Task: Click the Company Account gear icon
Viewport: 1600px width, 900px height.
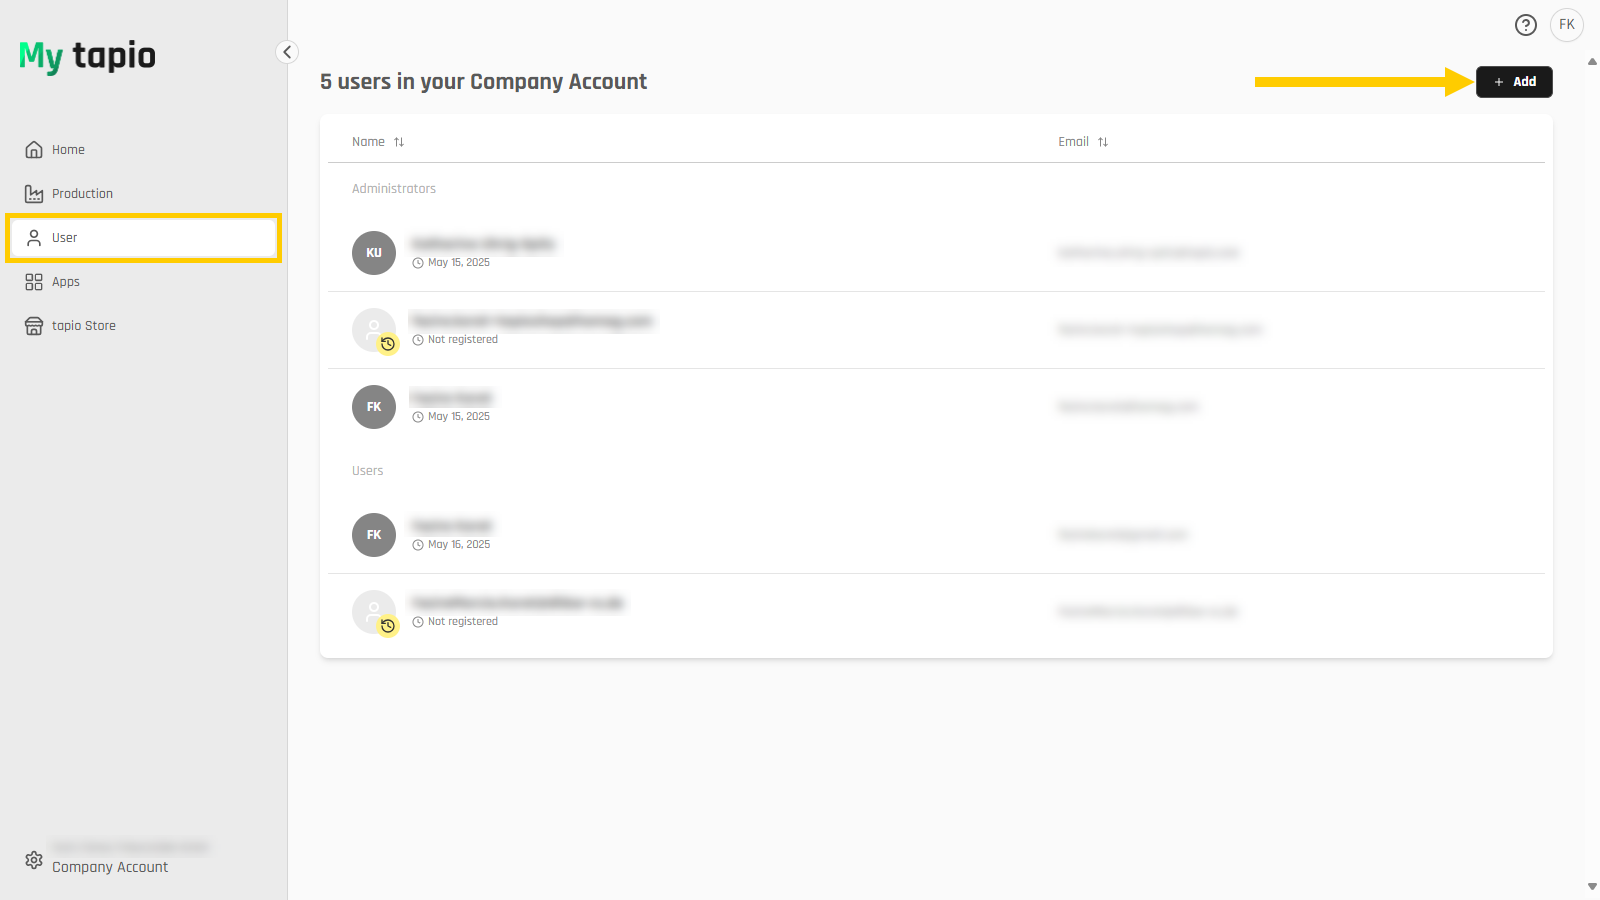Action: 34,860
